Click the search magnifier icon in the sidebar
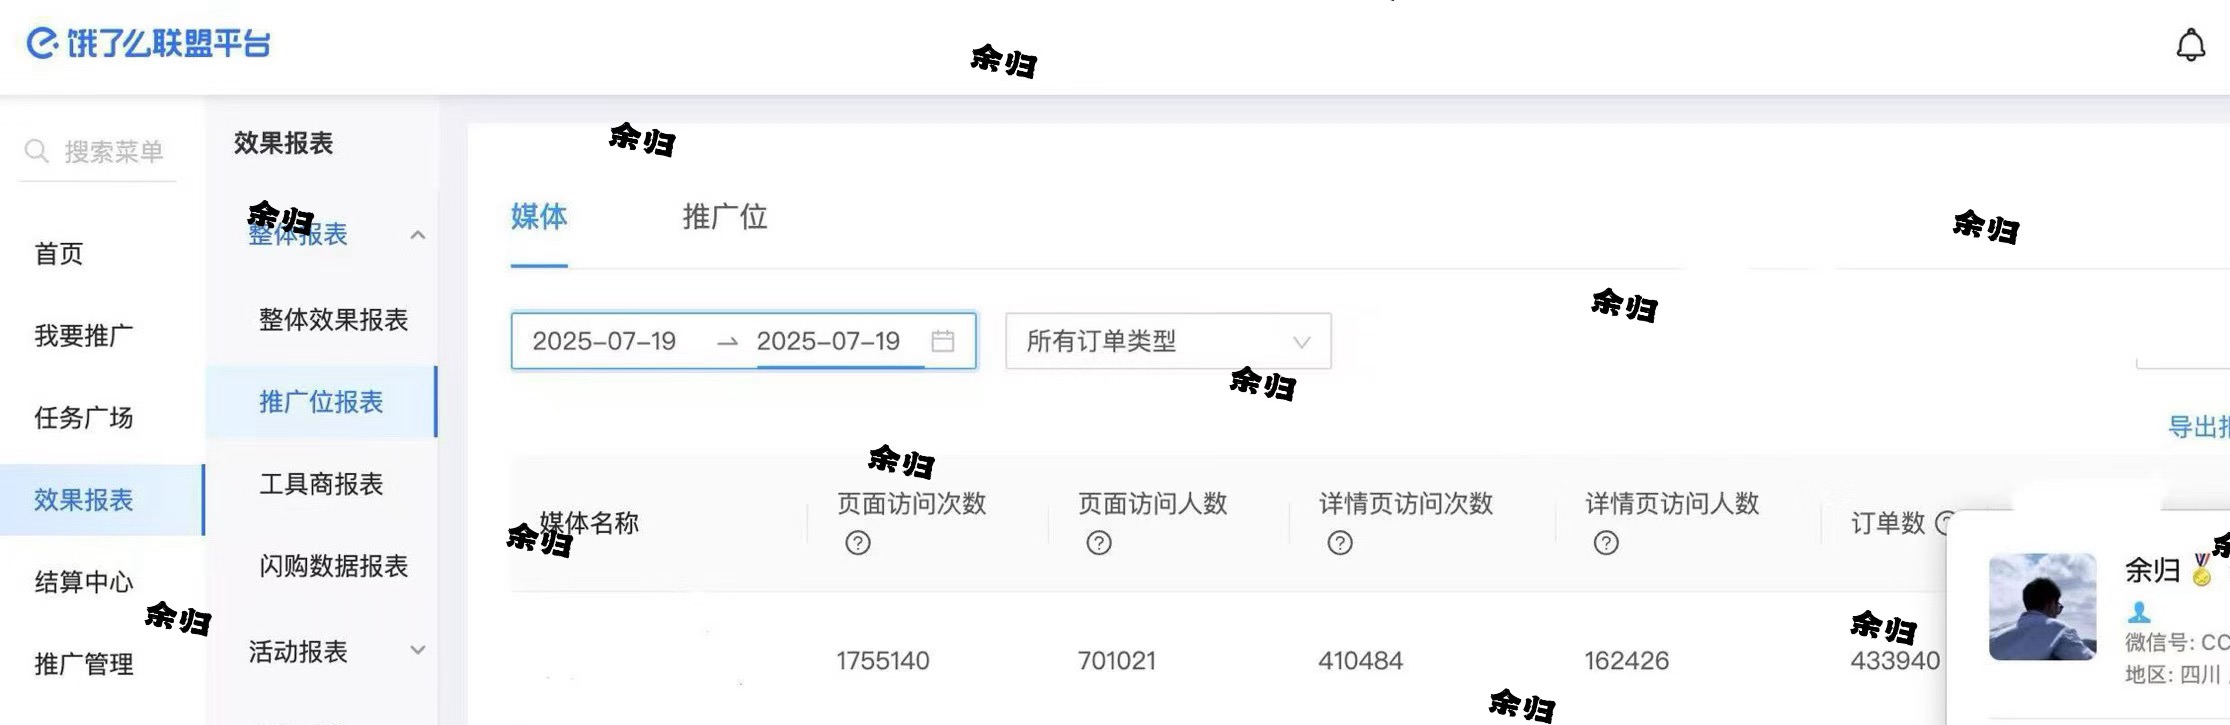 tap(37, 151)
